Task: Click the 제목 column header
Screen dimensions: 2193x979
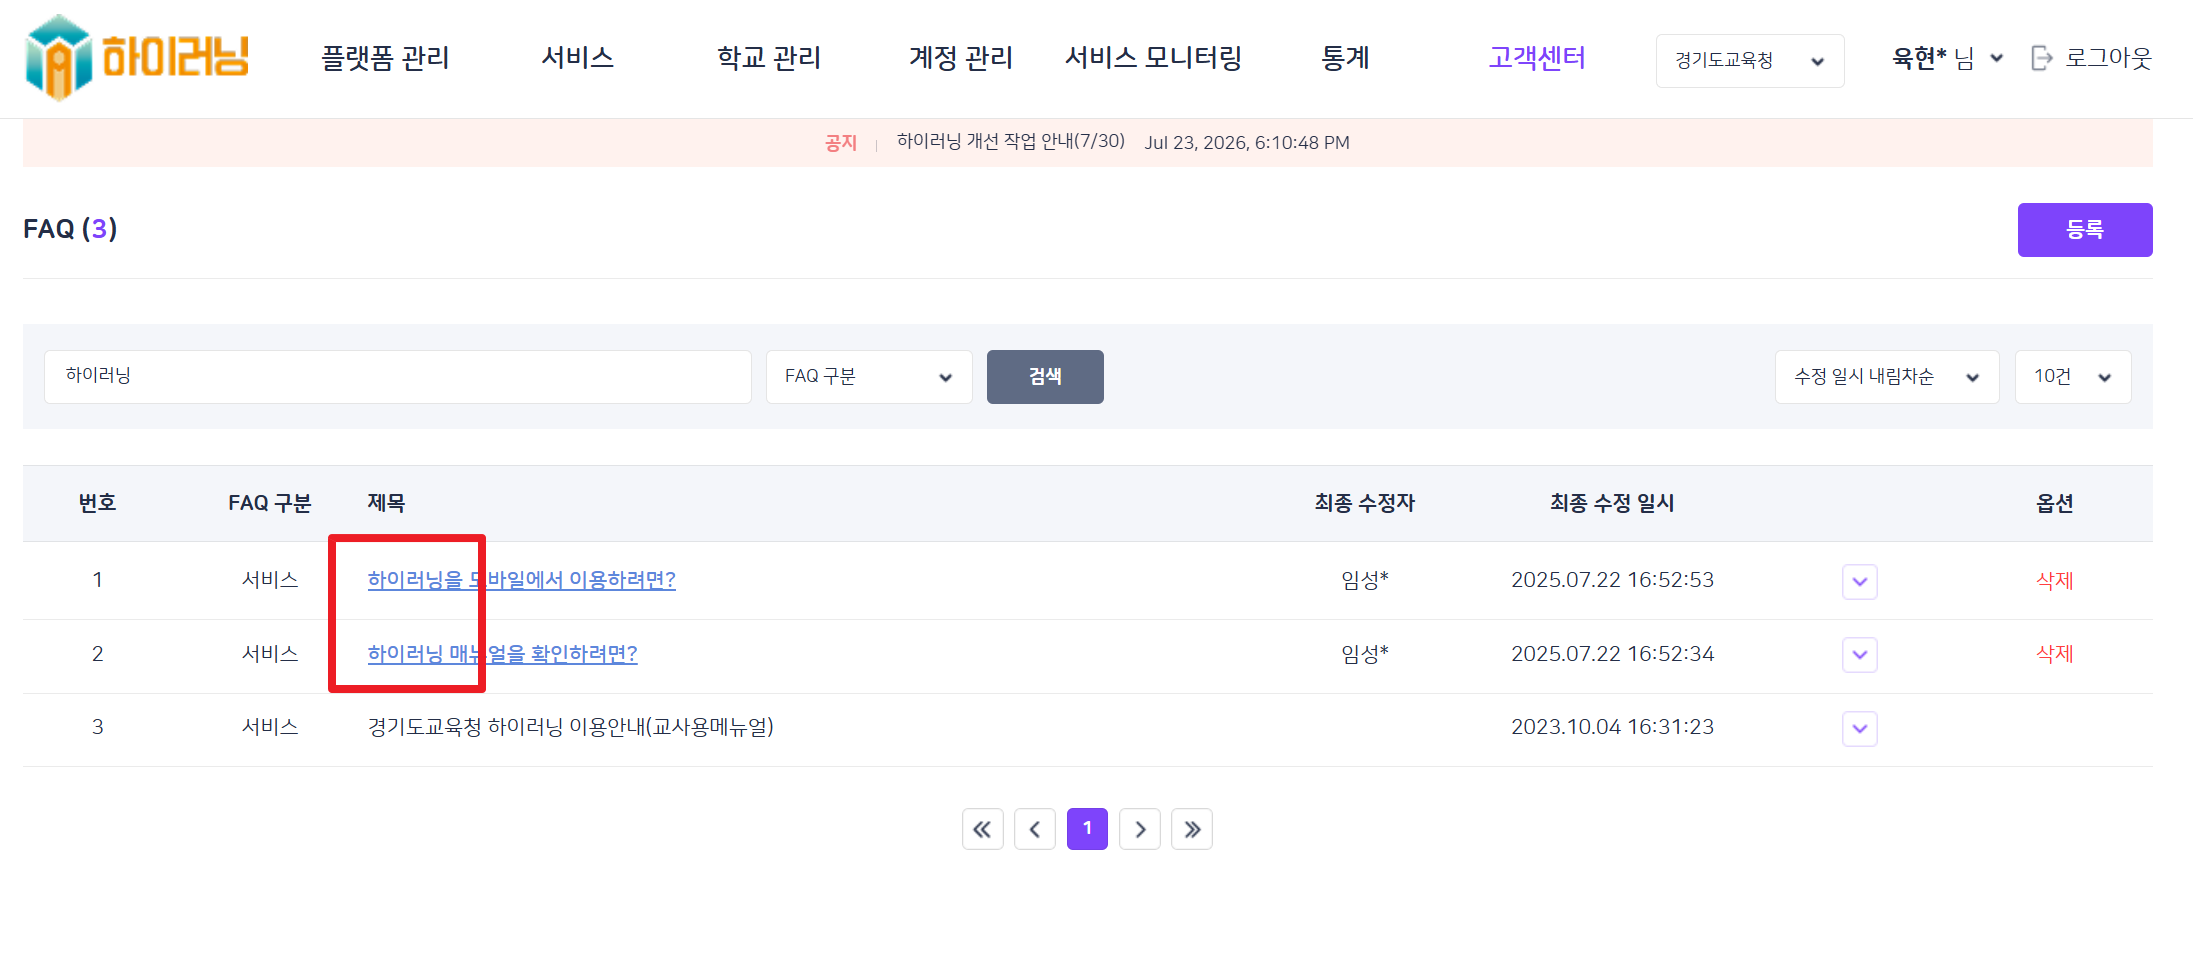Action: pos(386,503)
